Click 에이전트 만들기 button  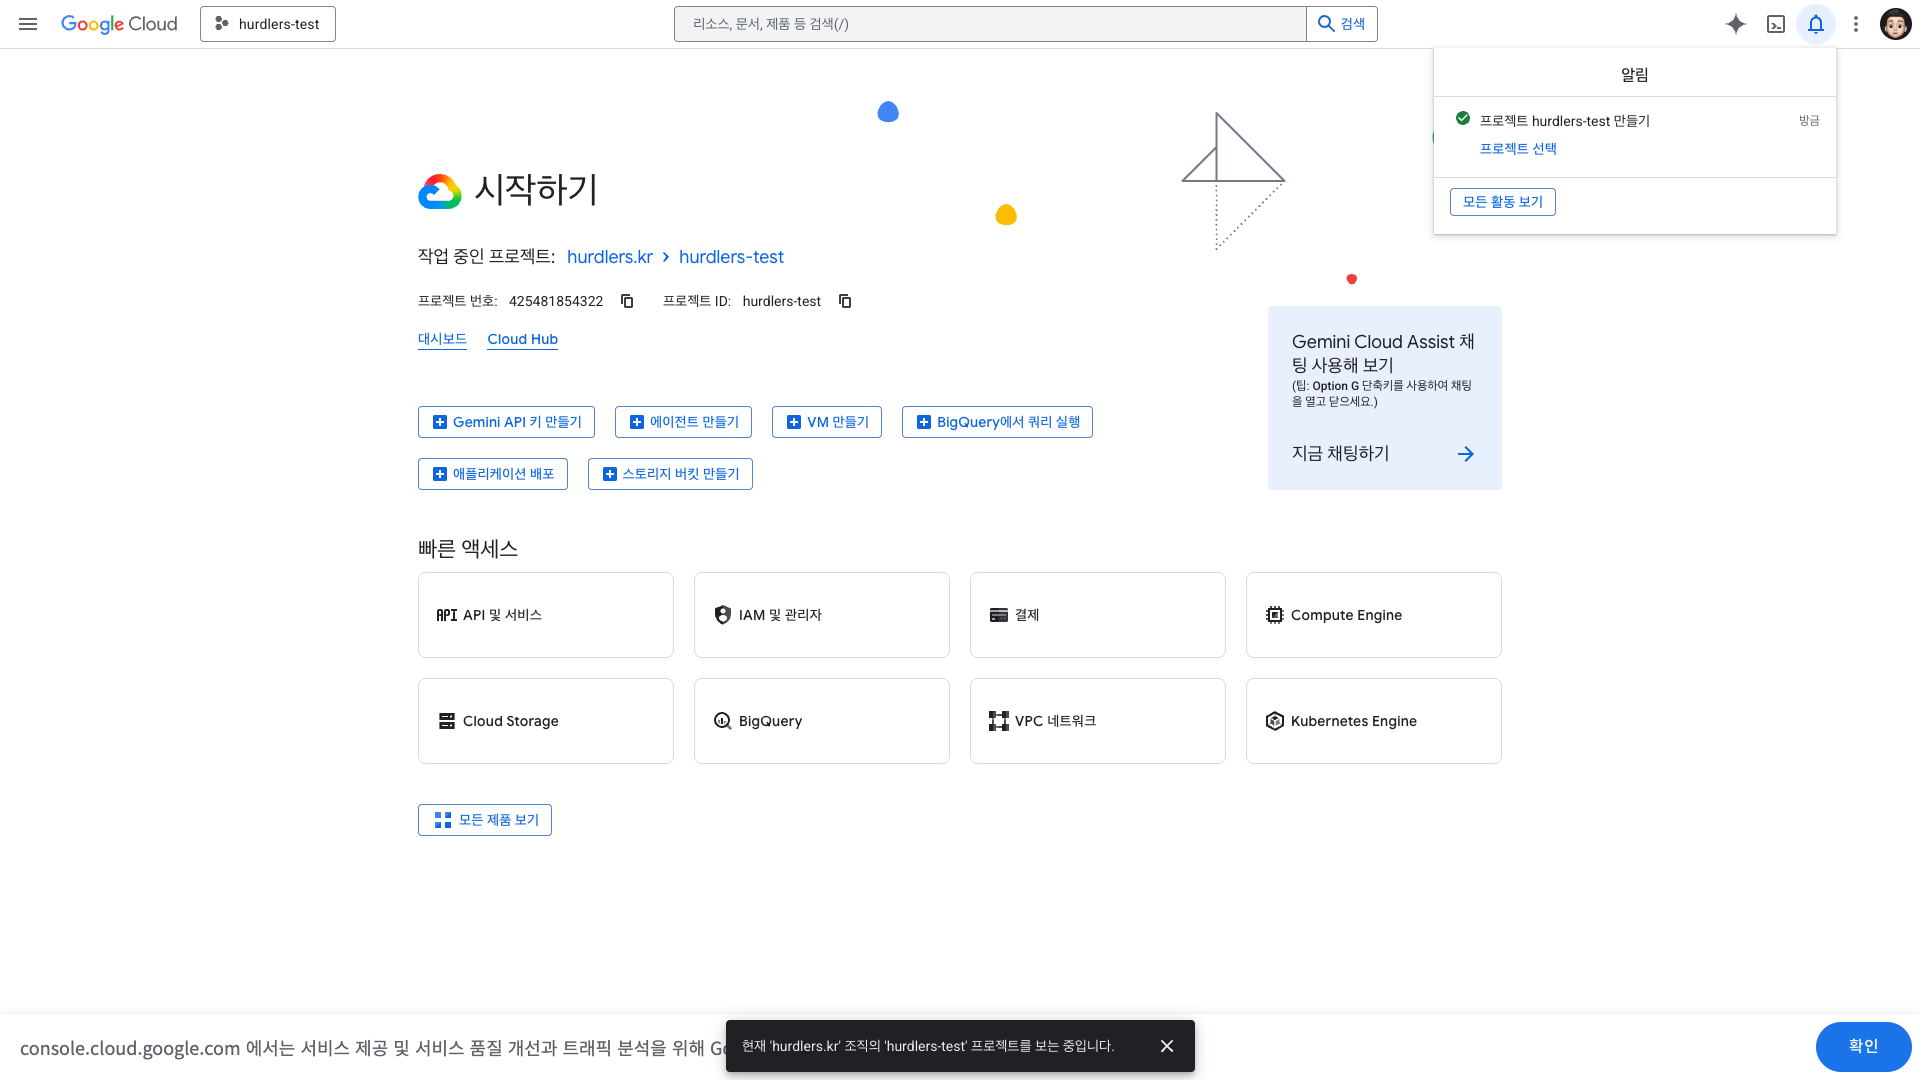tap(683, 422)
